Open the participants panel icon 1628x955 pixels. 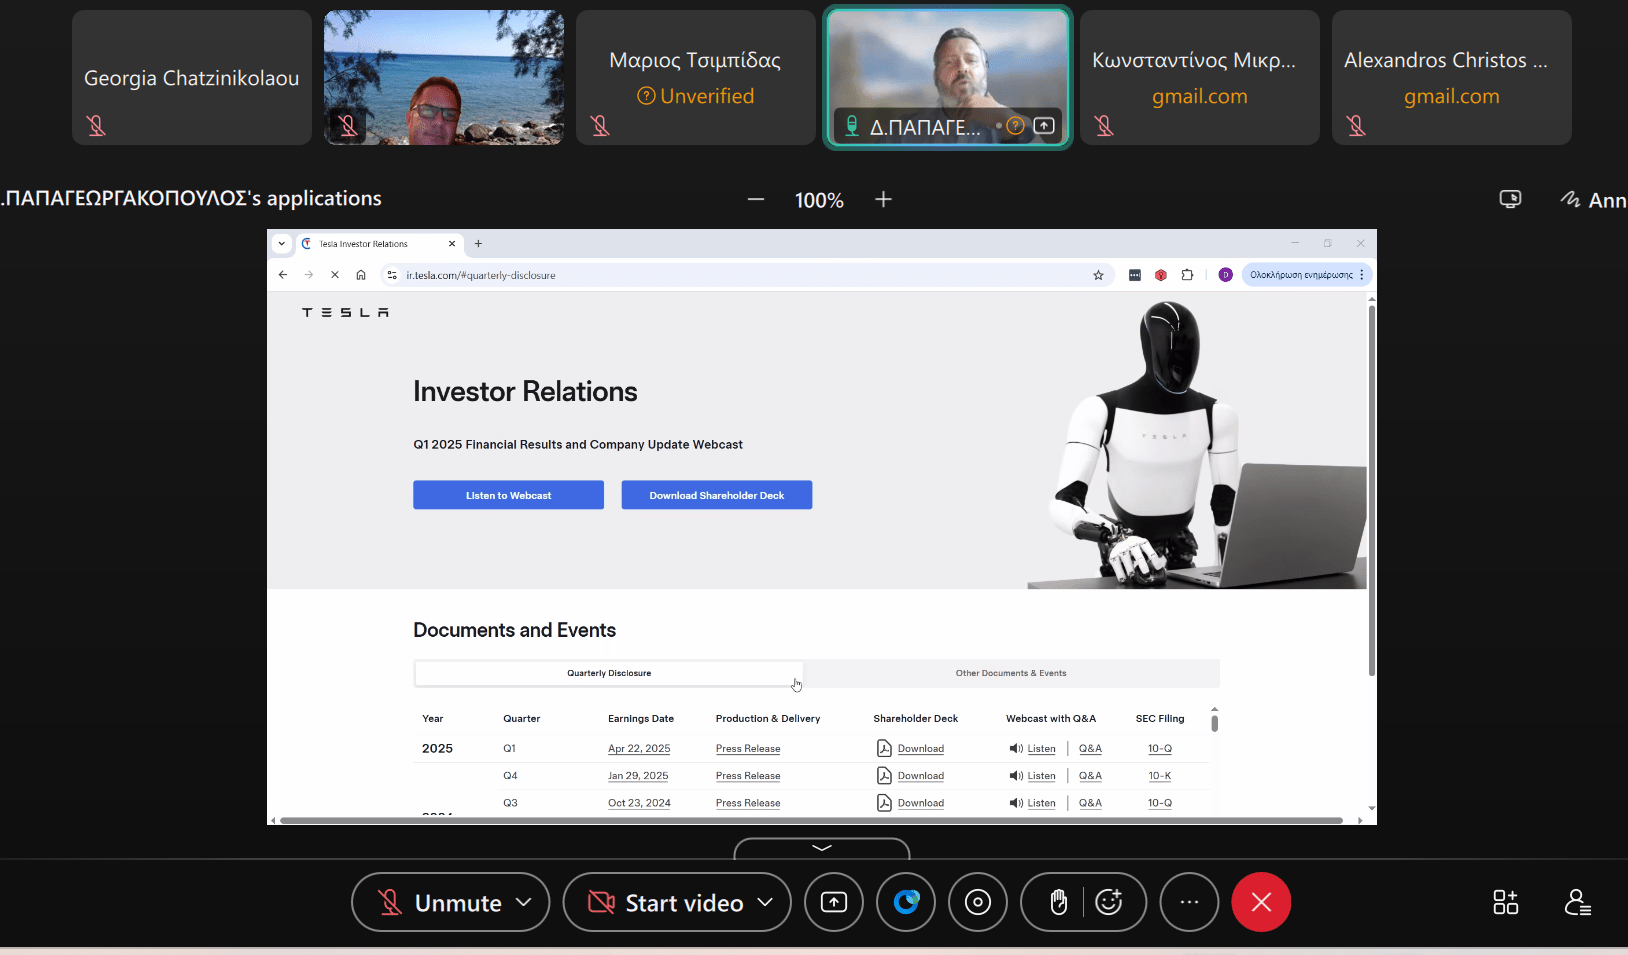point(1577,902)
